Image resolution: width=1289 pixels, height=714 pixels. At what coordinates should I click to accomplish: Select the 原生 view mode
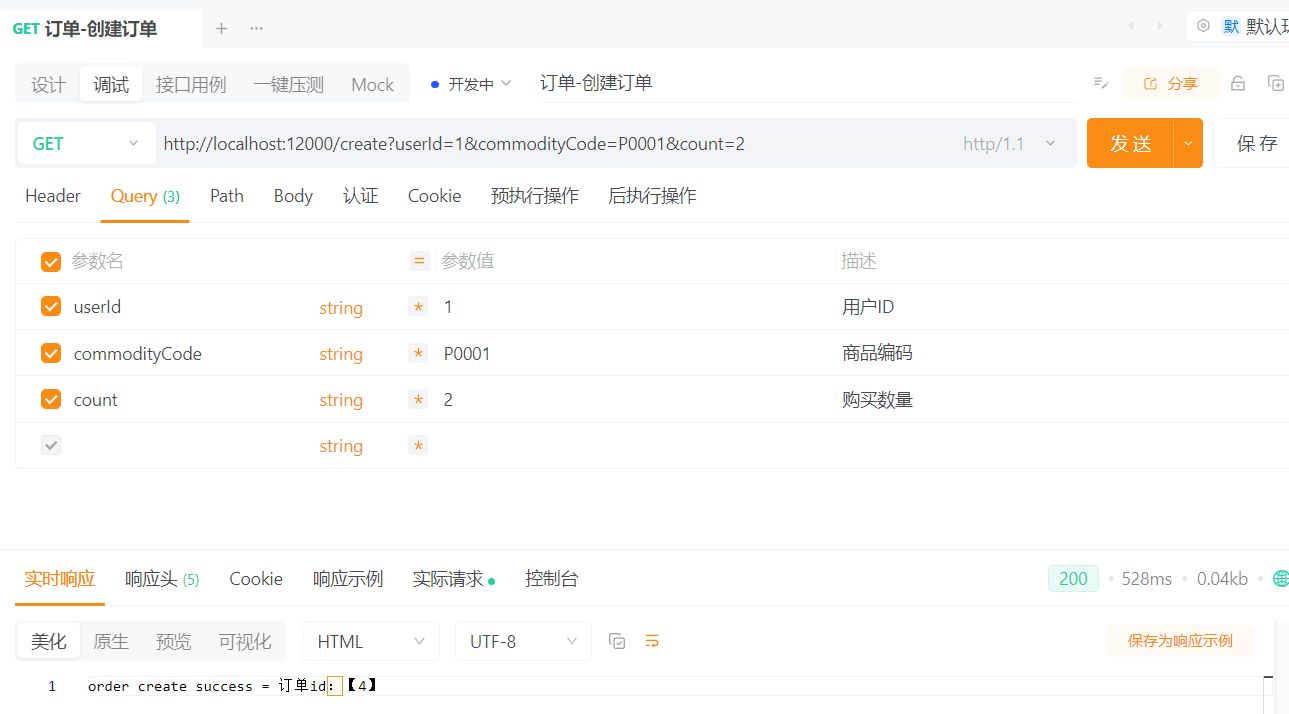111,641
